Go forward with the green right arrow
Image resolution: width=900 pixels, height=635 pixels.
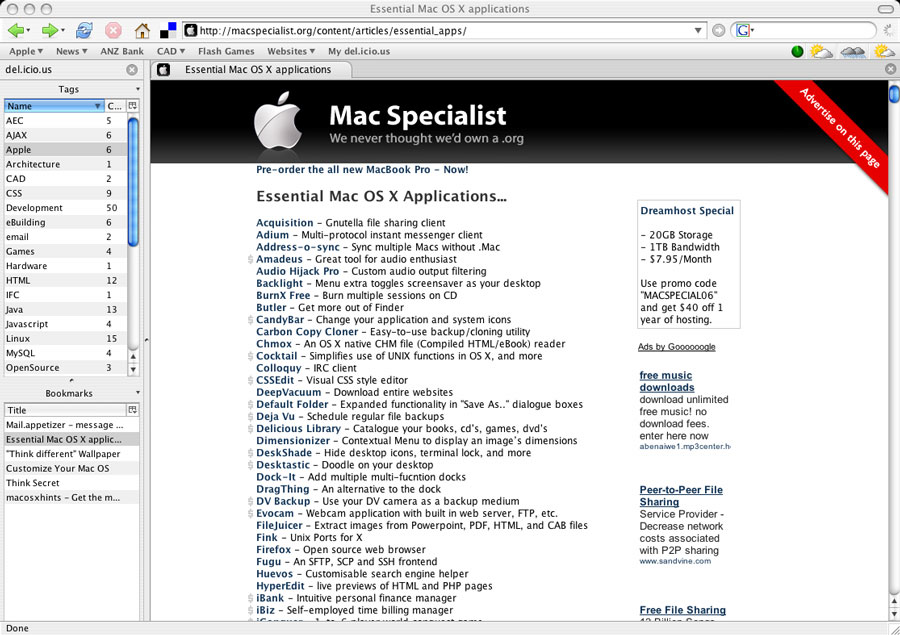coord(50,30)
